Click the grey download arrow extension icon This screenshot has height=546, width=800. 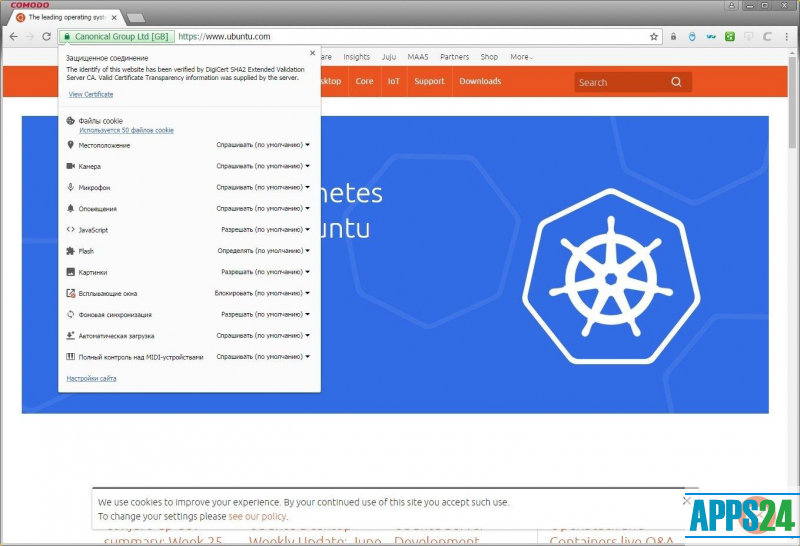pos(748,37)
